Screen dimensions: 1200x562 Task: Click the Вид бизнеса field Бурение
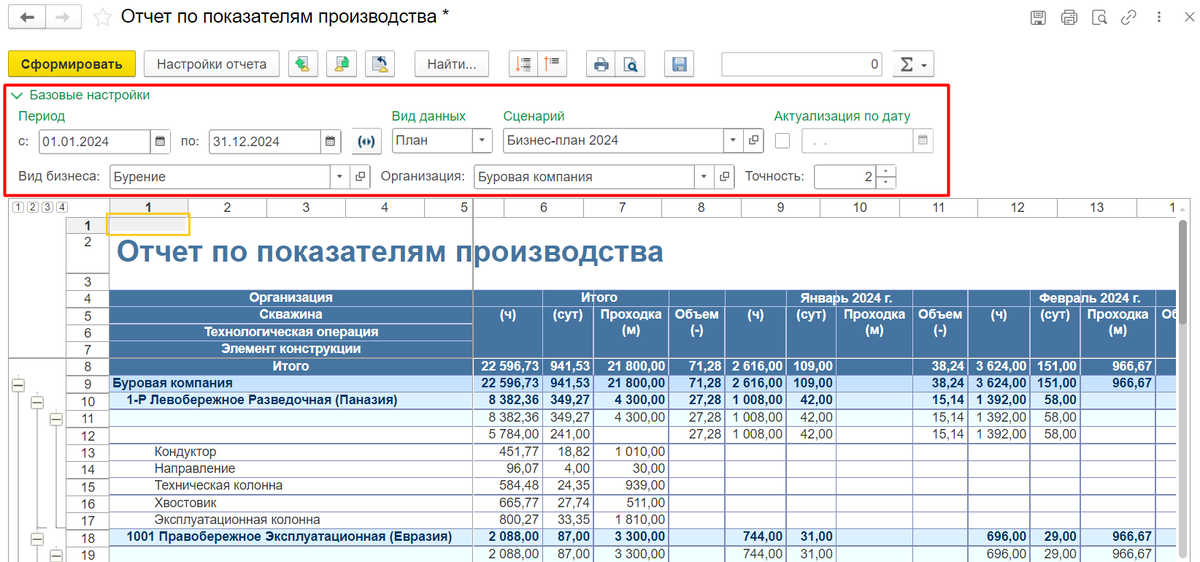pos(220,177)
